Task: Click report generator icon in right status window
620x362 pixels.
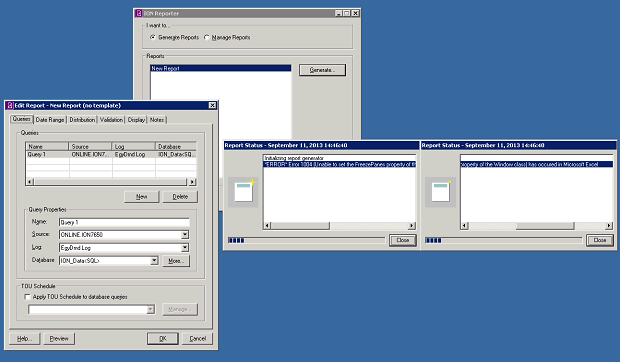Action: pyautogui.click(x=440, y=192)
